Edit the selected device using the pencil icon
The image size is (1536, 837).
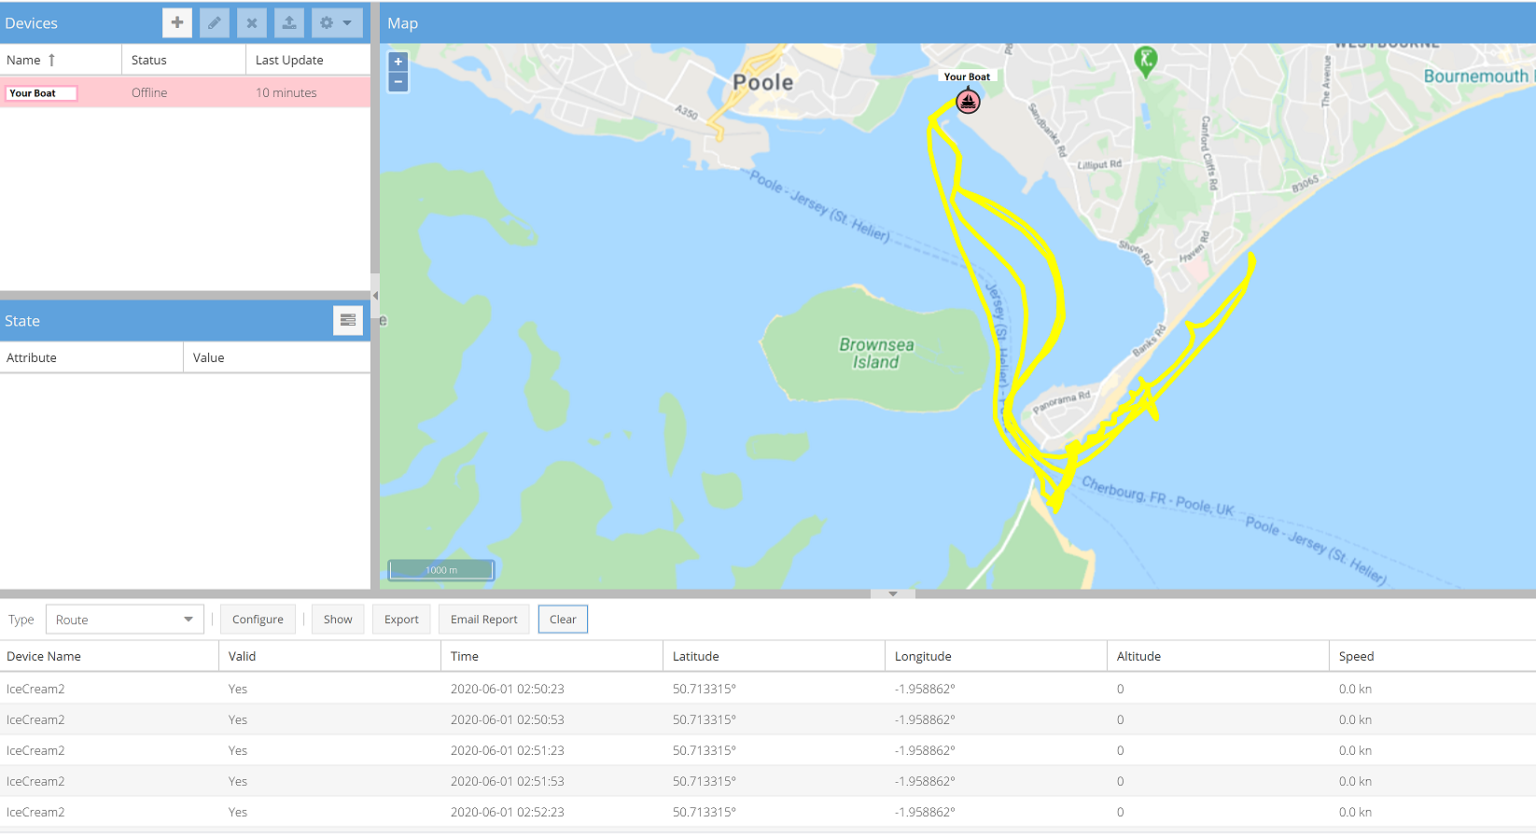214,22
